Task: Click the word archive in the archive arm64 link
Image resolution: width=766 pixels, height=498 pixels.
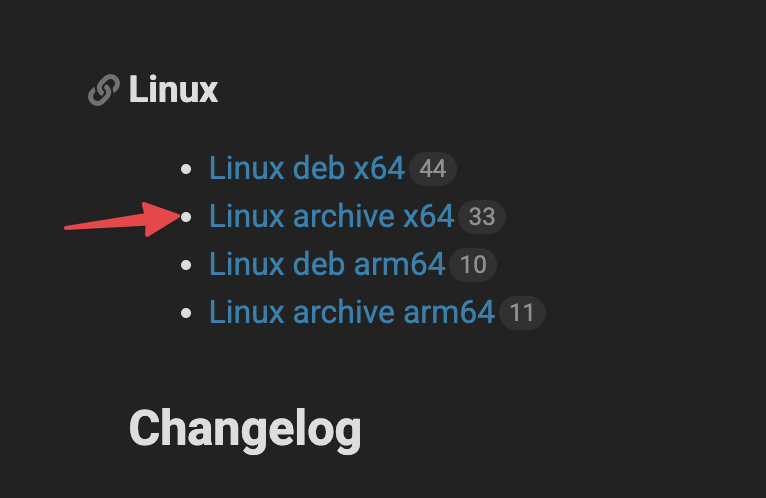Action: coord(343,312)
